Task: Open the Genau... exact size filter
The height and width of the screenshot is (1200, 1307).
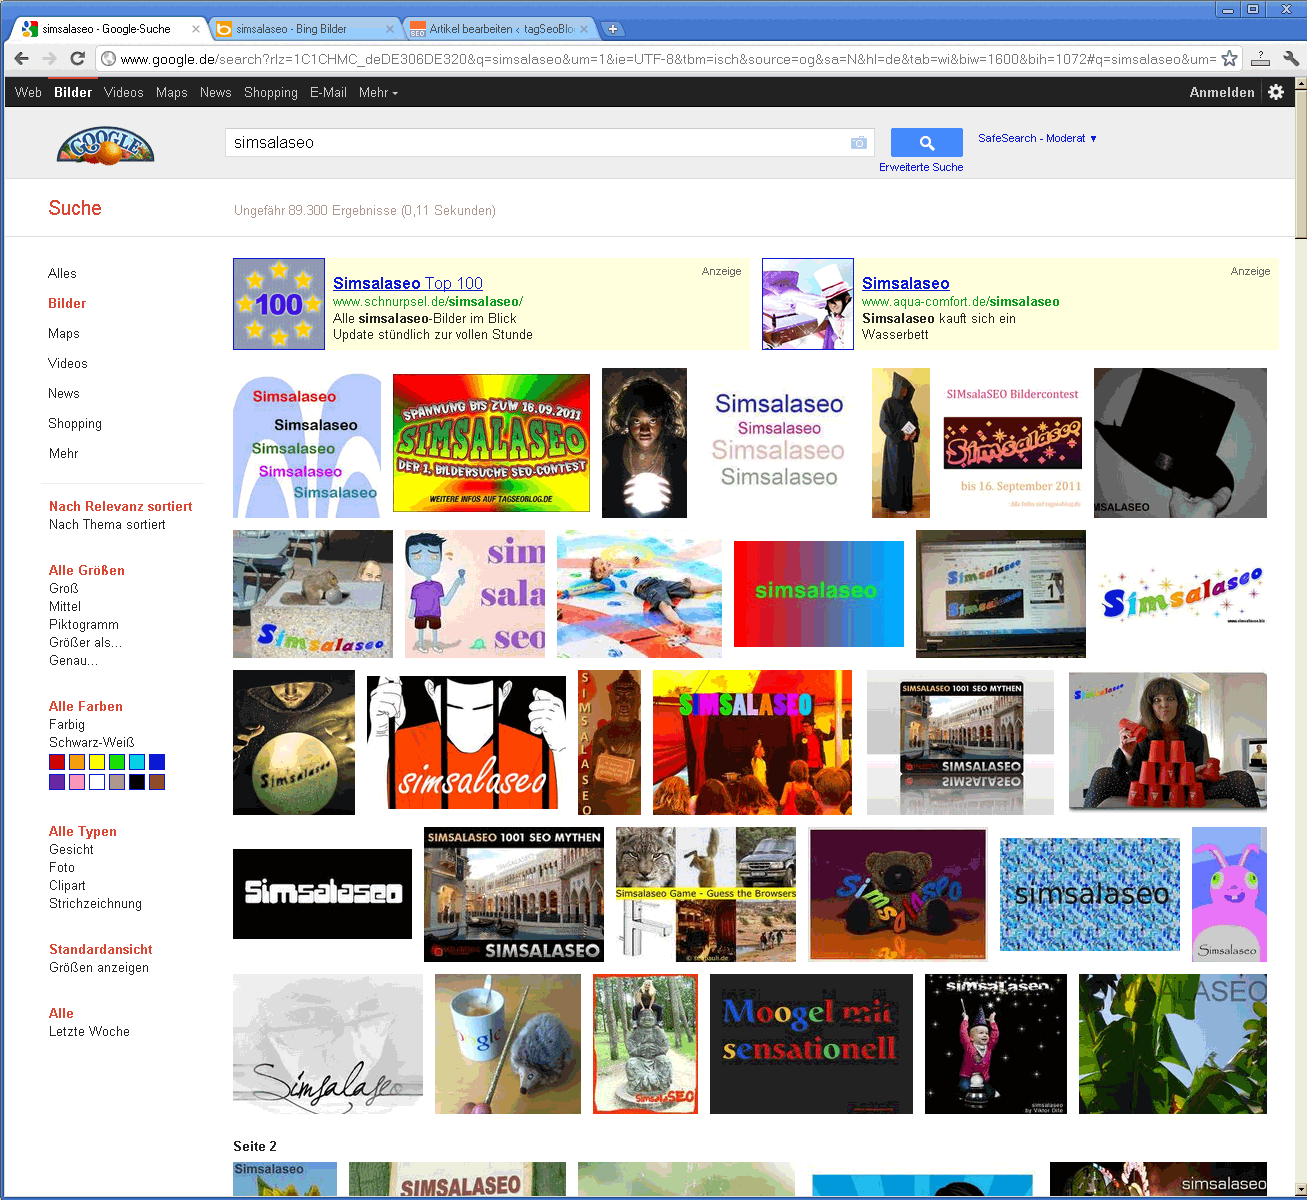Action: [73, 660]
